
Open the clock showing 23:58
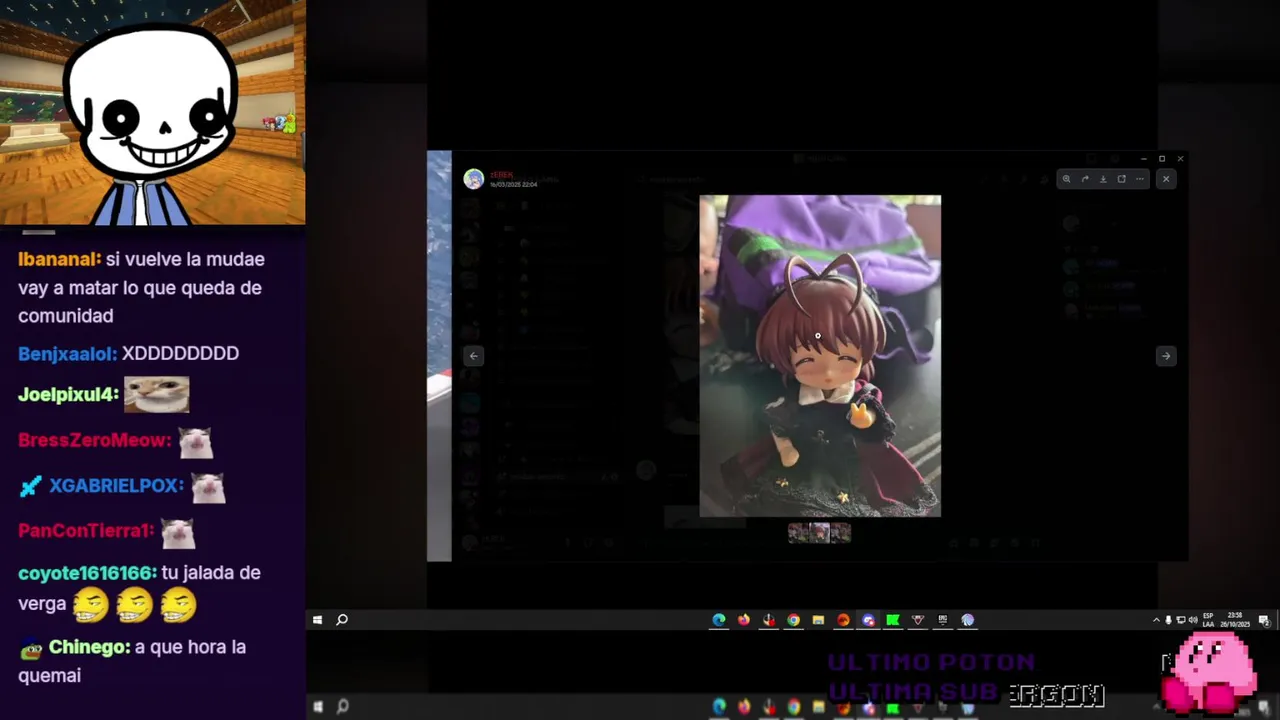point(1235,620)
